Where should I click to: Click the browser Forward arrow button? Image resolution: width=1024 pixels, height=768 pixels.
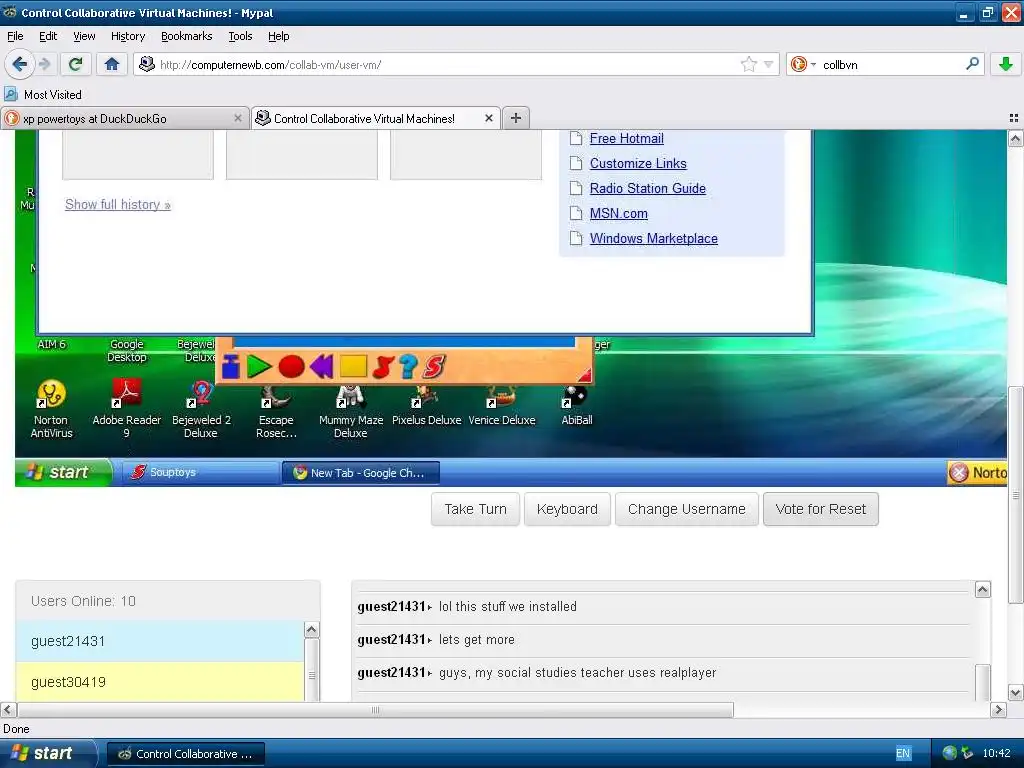click(44, 64)
